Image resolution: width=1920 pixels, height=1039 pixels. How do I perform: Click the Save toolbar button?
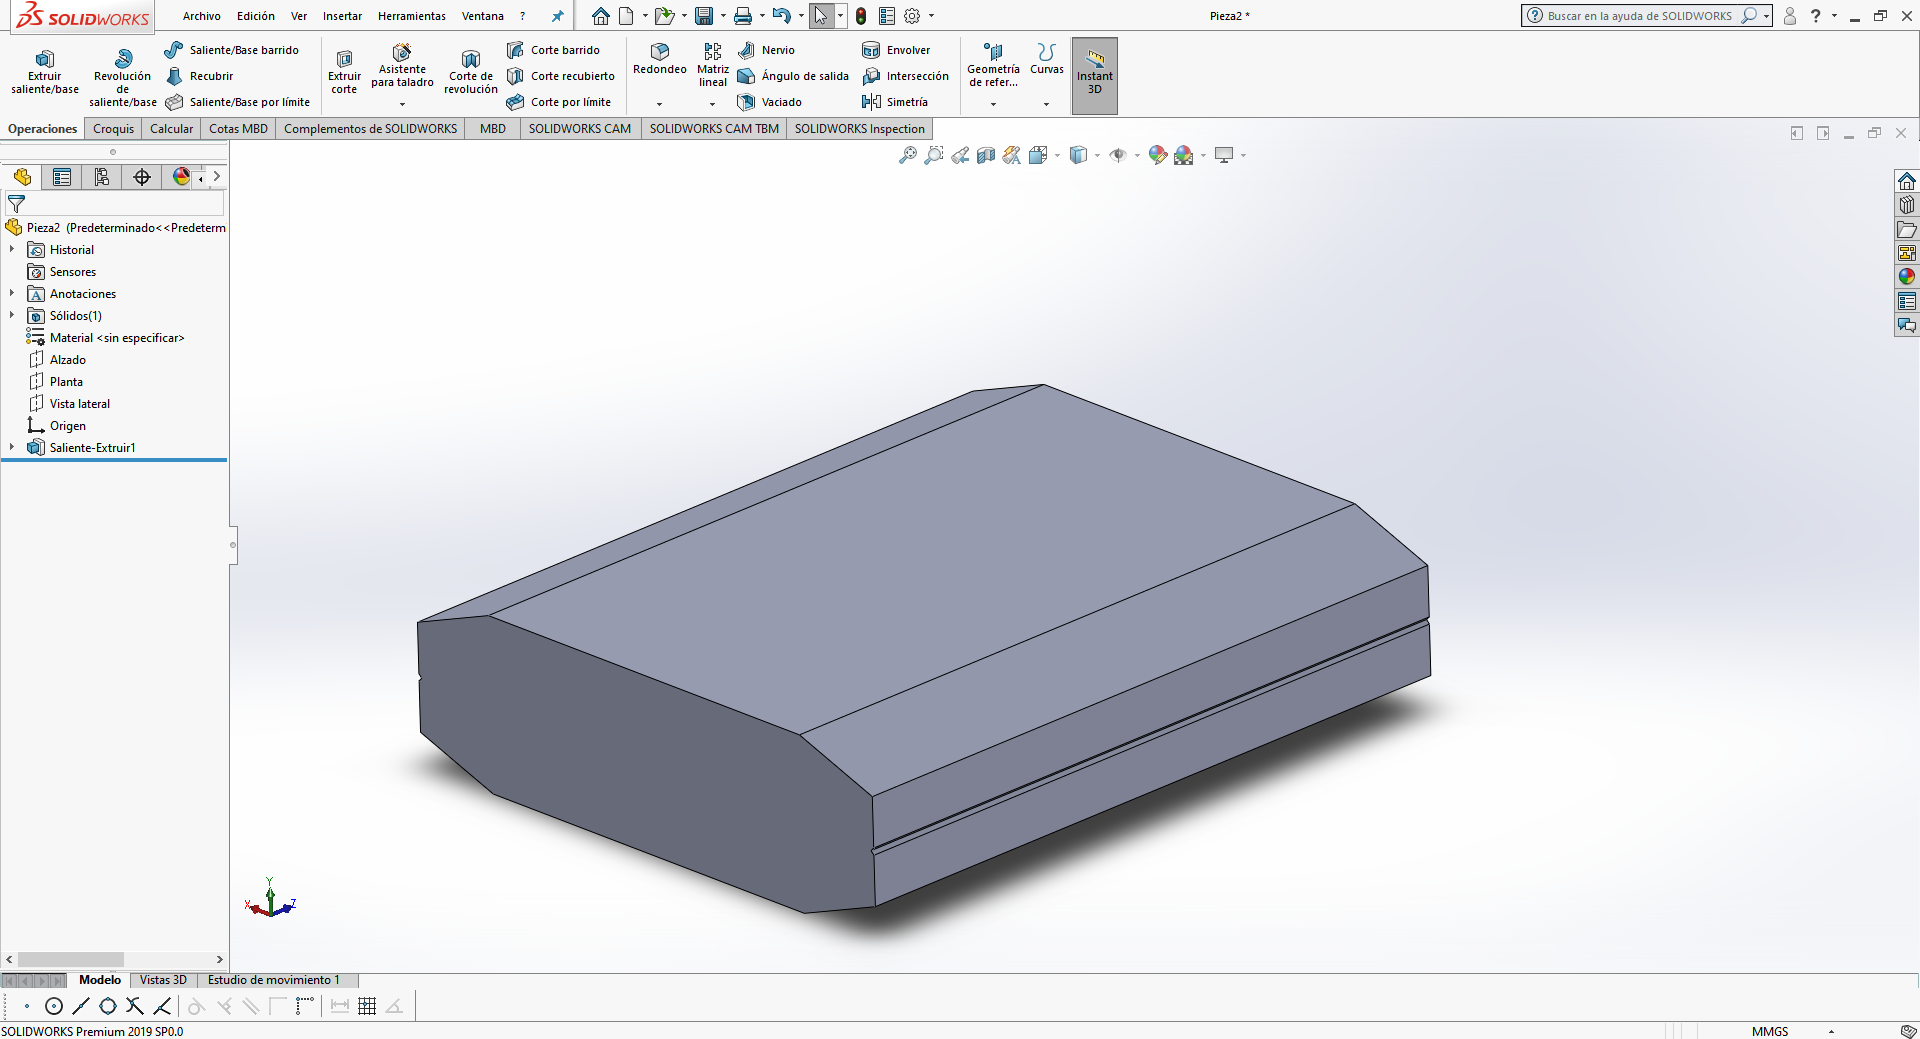[x=704, y=16]
